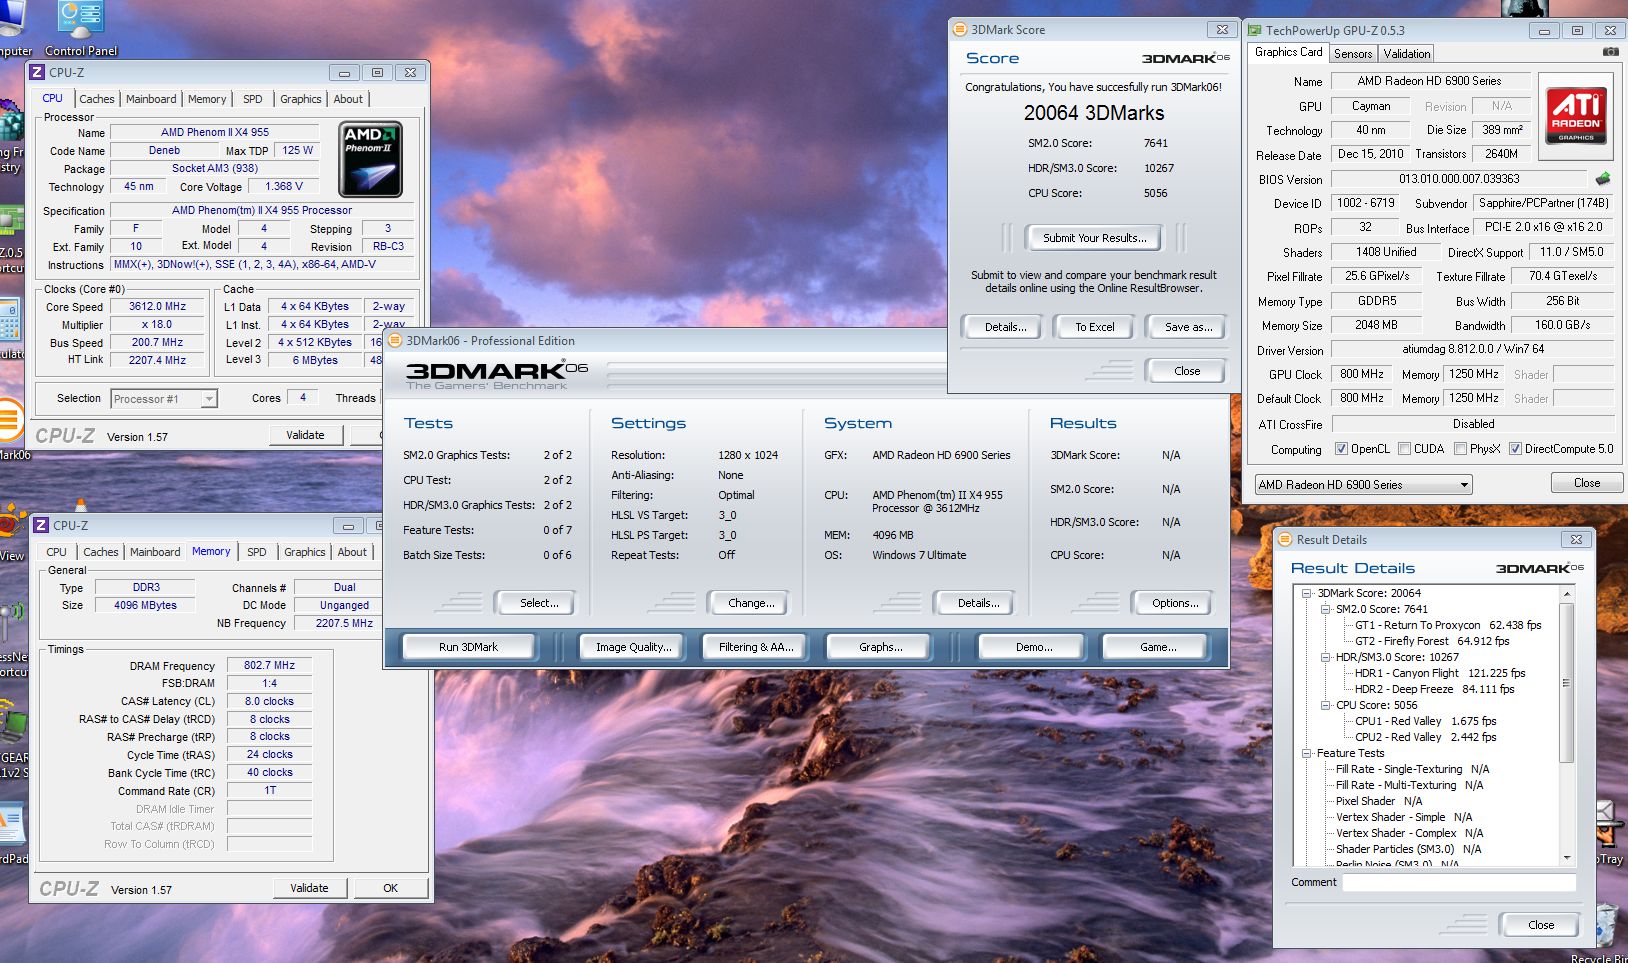
Task: Collapse the Feature Tests tree node
Action: 1307,753
